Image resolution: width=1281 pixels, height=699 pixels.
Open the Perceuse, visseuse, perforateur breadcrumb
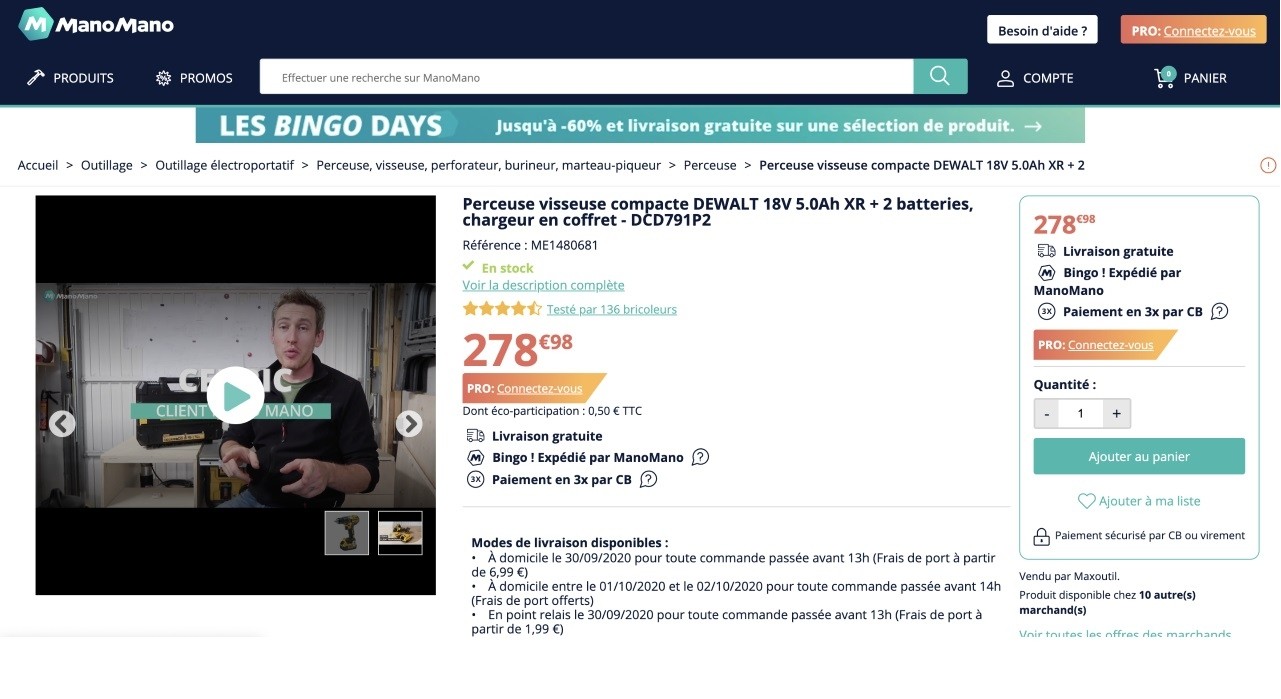click(x=489, y=165)
